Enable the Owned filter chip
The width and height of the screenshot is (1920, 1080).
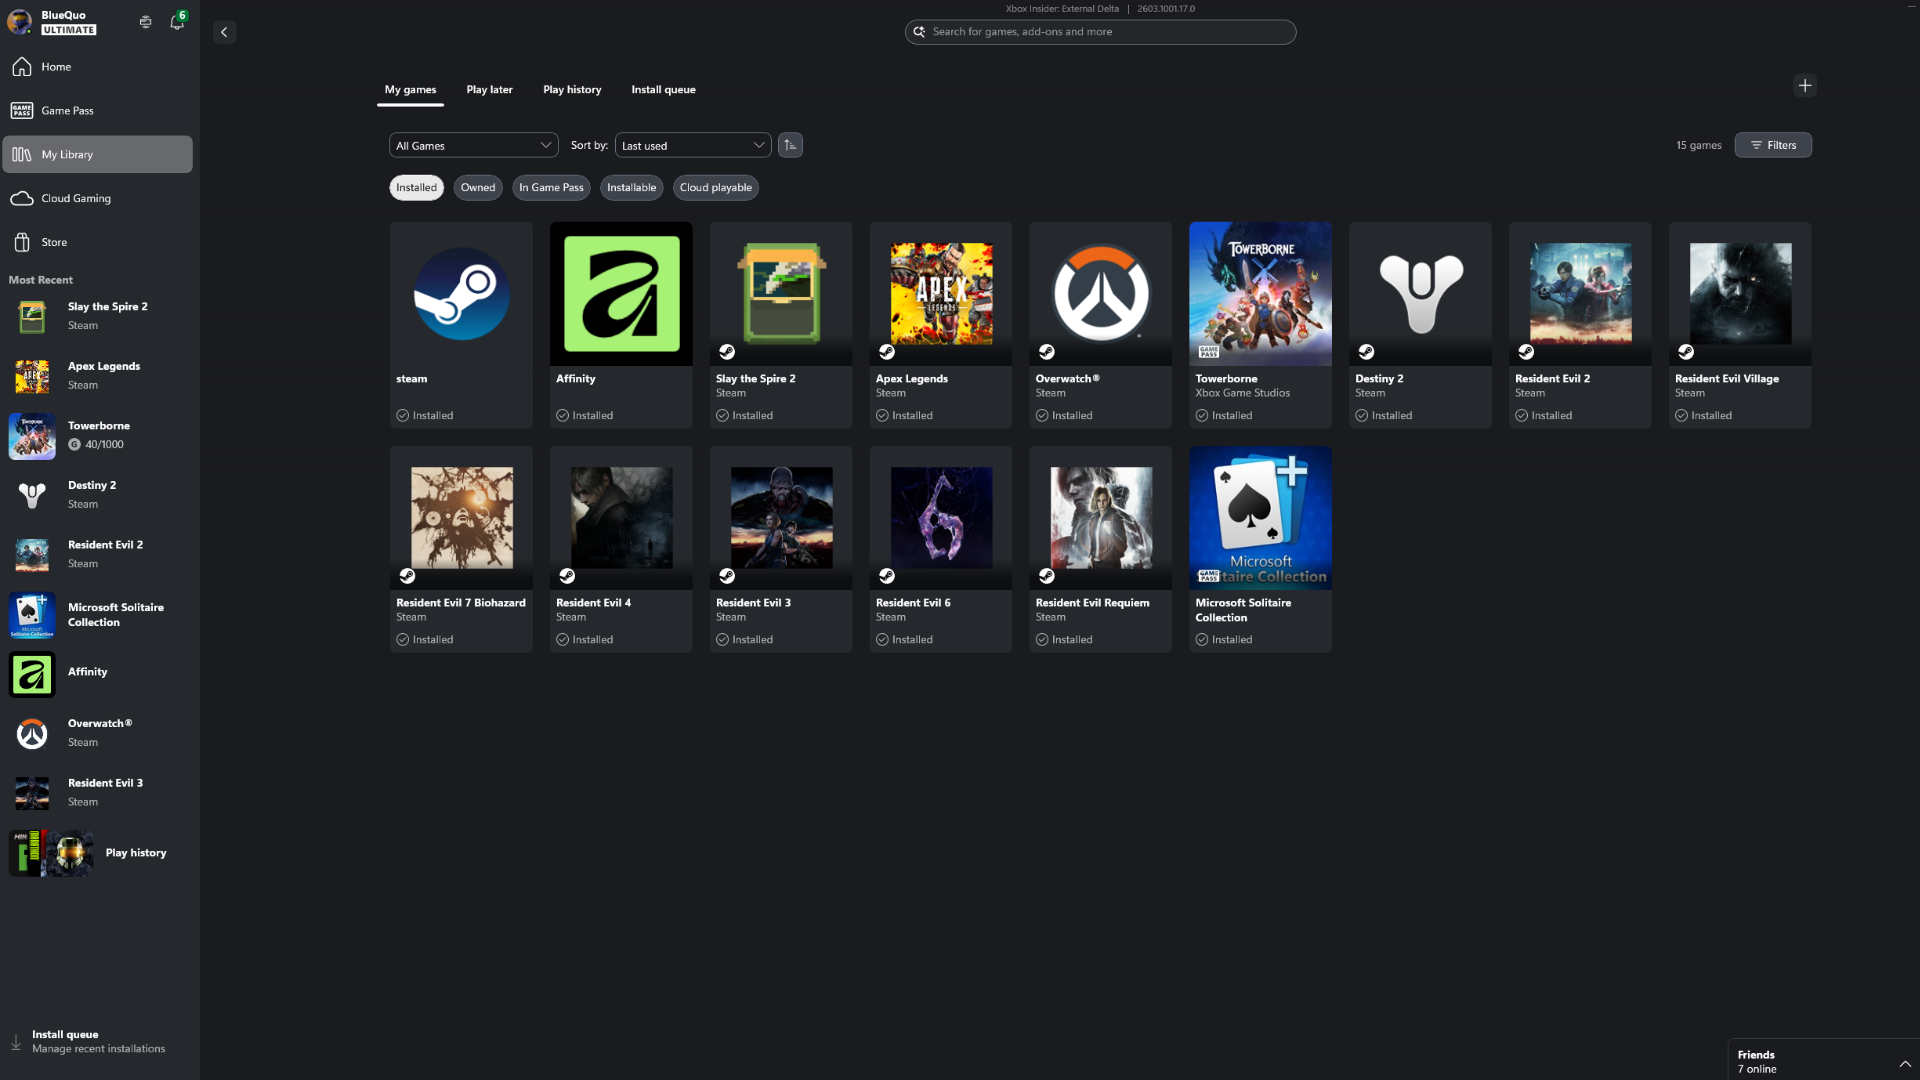[477, 187]
